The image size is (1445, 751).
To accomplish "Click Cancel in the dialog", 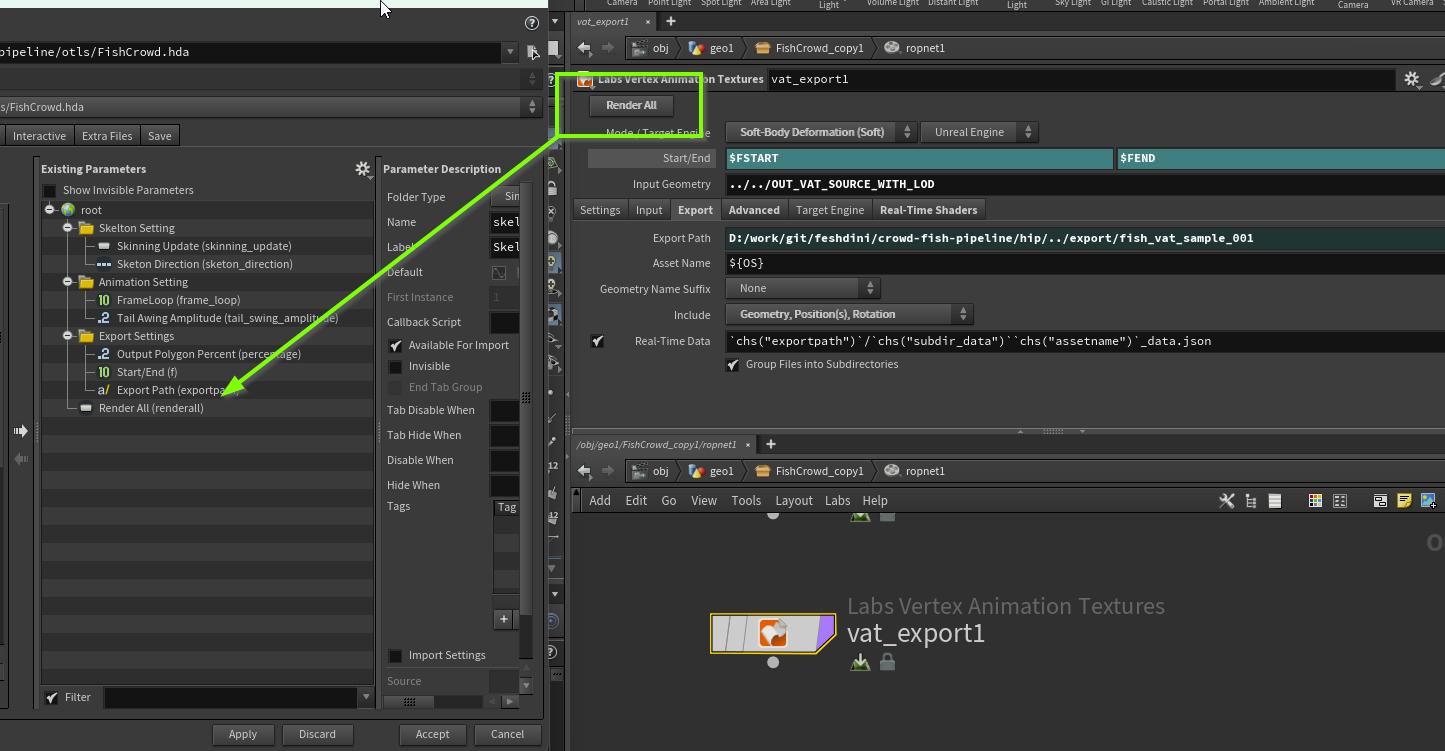I will click(x=507, y=734).
